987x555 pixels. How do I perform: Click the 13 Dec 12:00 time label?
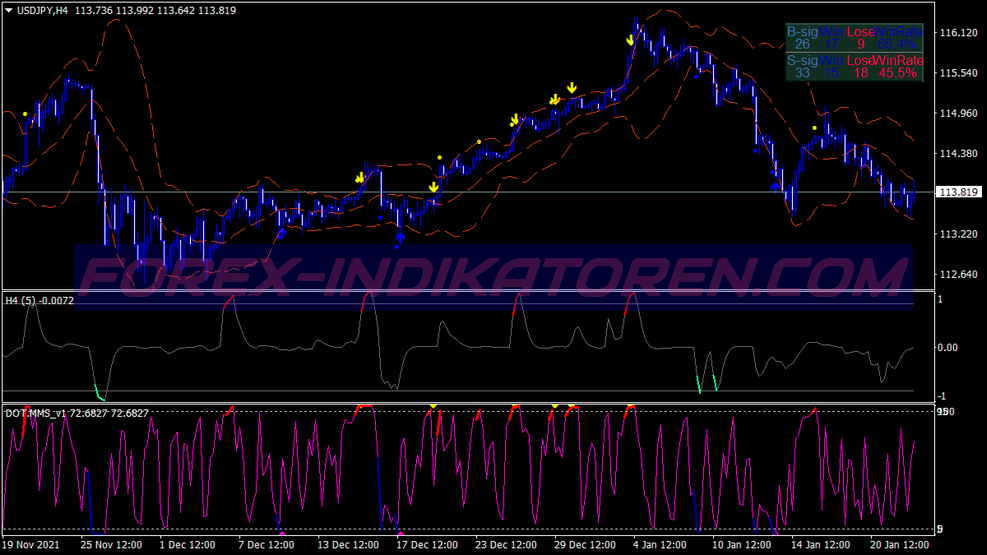click(348, 545)
